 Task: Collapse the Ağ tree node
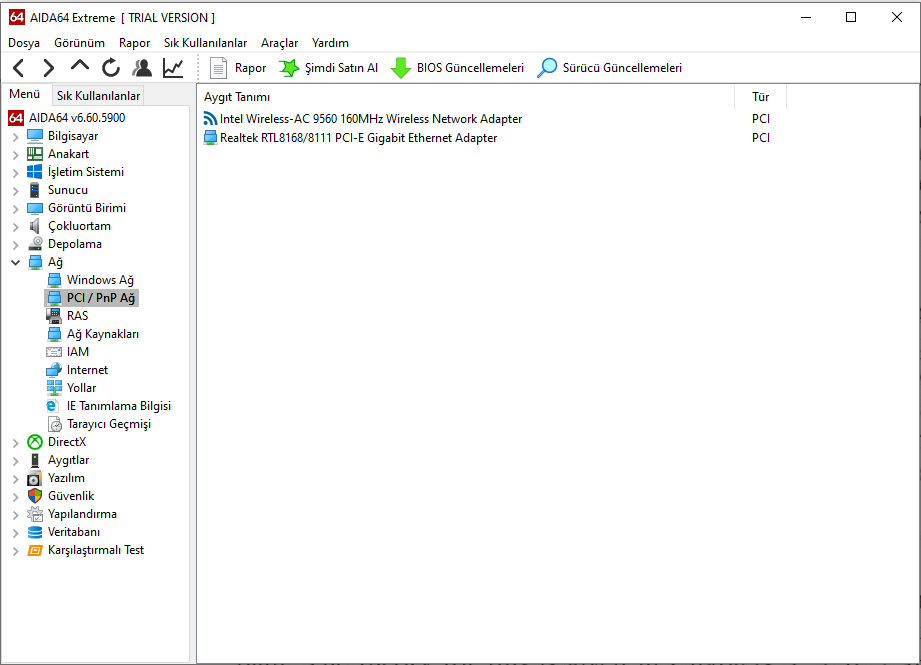click(x=15, y=263)
